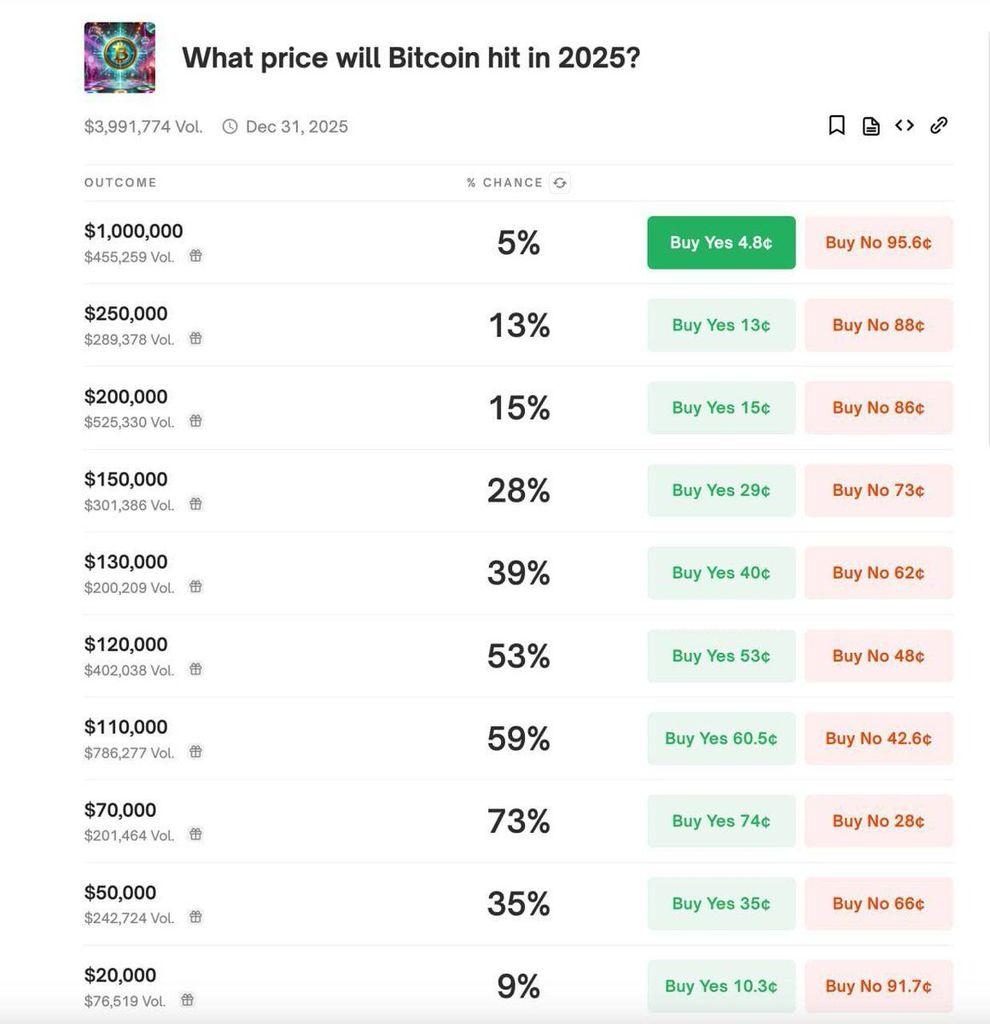
Task: Copy the market link via chain icon
Action: click(938, 125)
